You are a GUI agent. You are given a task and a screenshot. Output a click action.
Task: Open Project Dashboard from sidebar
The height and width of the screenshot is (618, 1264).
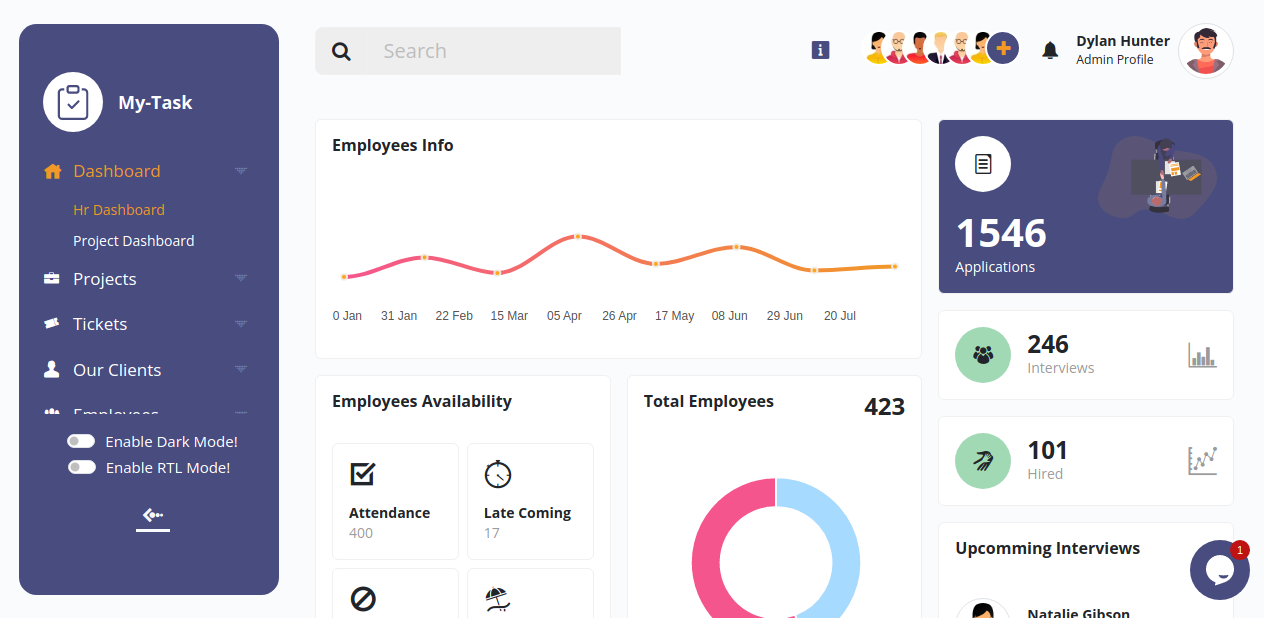133,241
